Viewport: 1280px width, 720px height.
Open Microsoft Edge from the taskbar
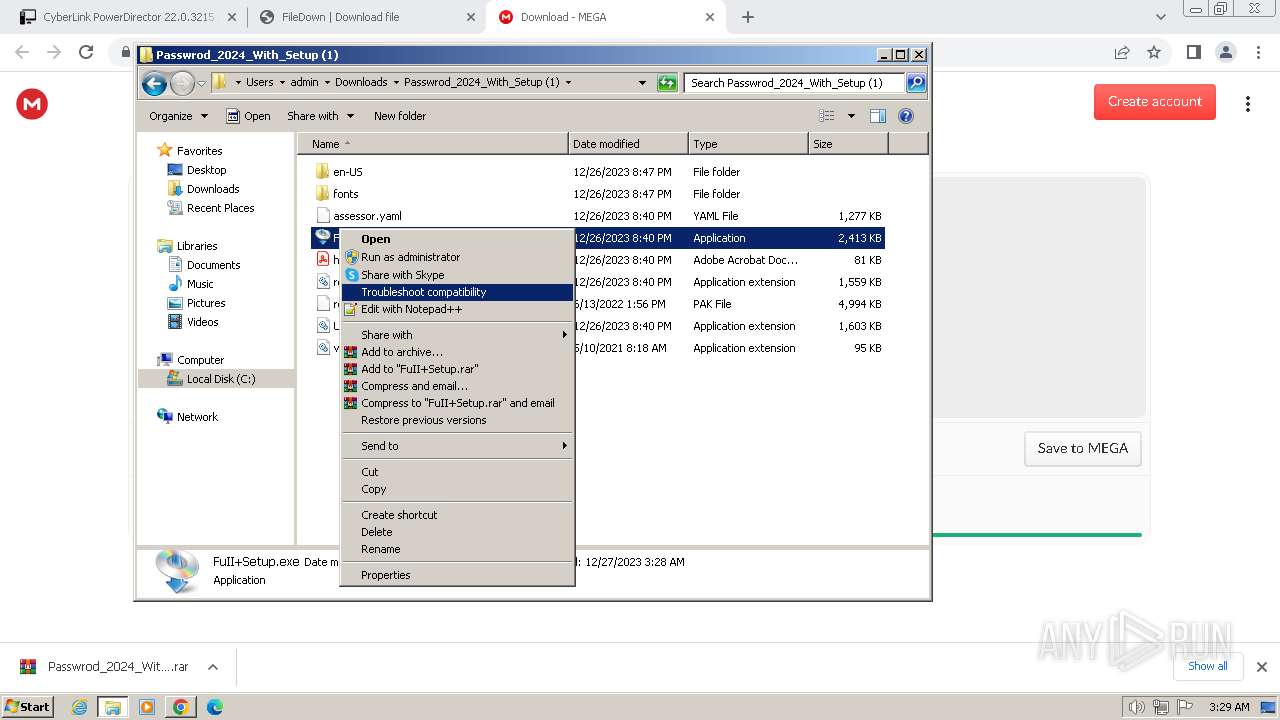[x=214, y=707]
